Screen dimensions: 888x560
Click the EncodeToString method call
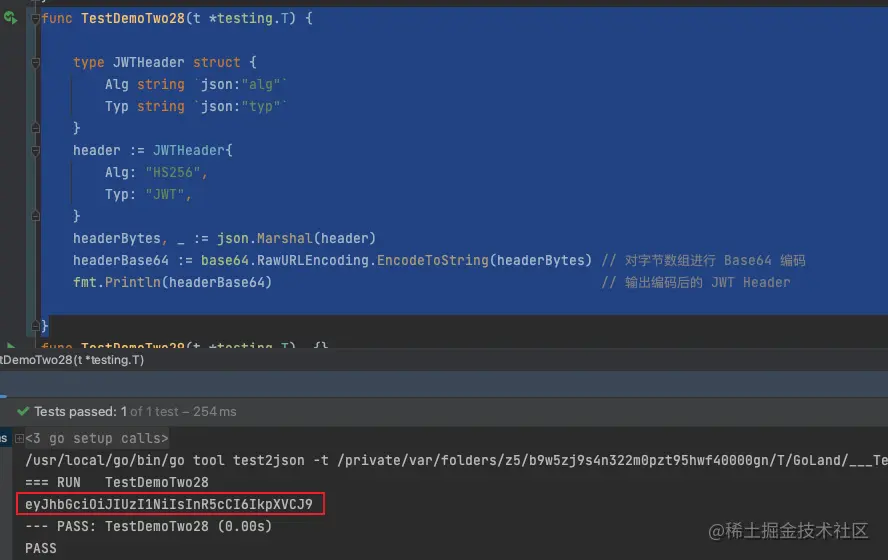pos(433,260)
